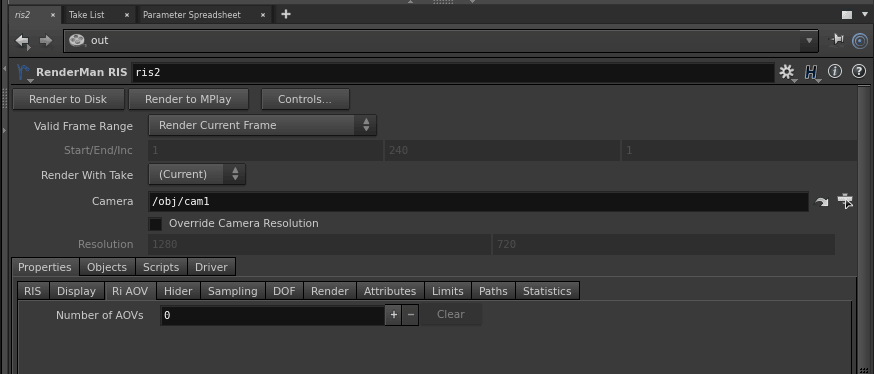Viewport: 874px width, 374px height.
Task: Add an AOV with the plus button
Action: pos(394,315)
